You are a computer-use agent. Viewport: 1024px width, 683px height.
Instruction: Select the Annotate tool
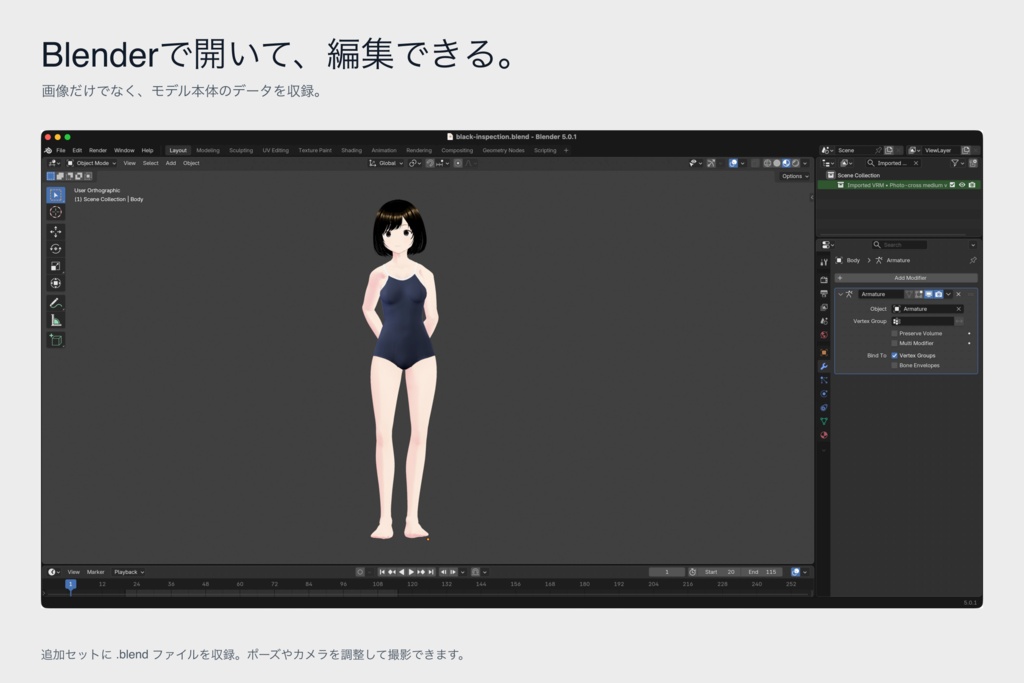(x=56, y=303)
